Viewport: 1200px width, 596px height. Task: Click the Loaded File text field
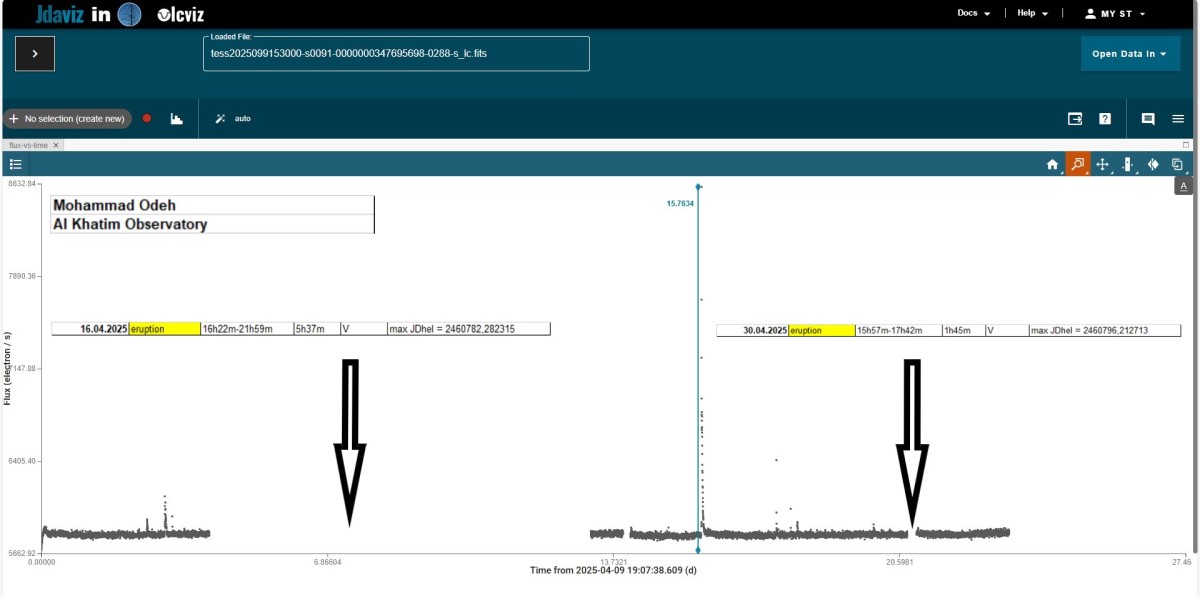click(x=395, y=54)
